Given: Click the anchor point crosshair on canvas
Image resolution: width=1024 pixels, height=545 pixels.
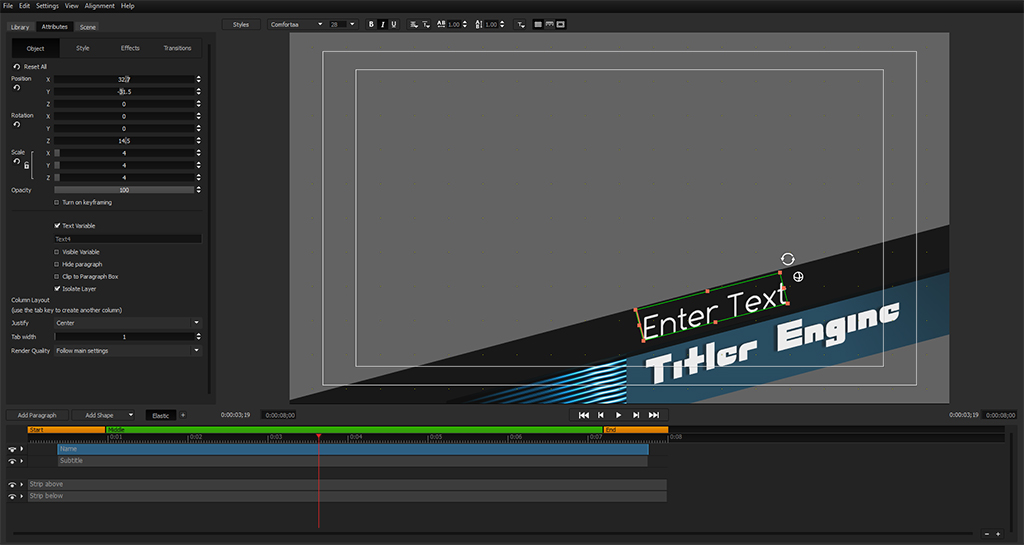Looking at the screenshot, I should coord(798,277).
